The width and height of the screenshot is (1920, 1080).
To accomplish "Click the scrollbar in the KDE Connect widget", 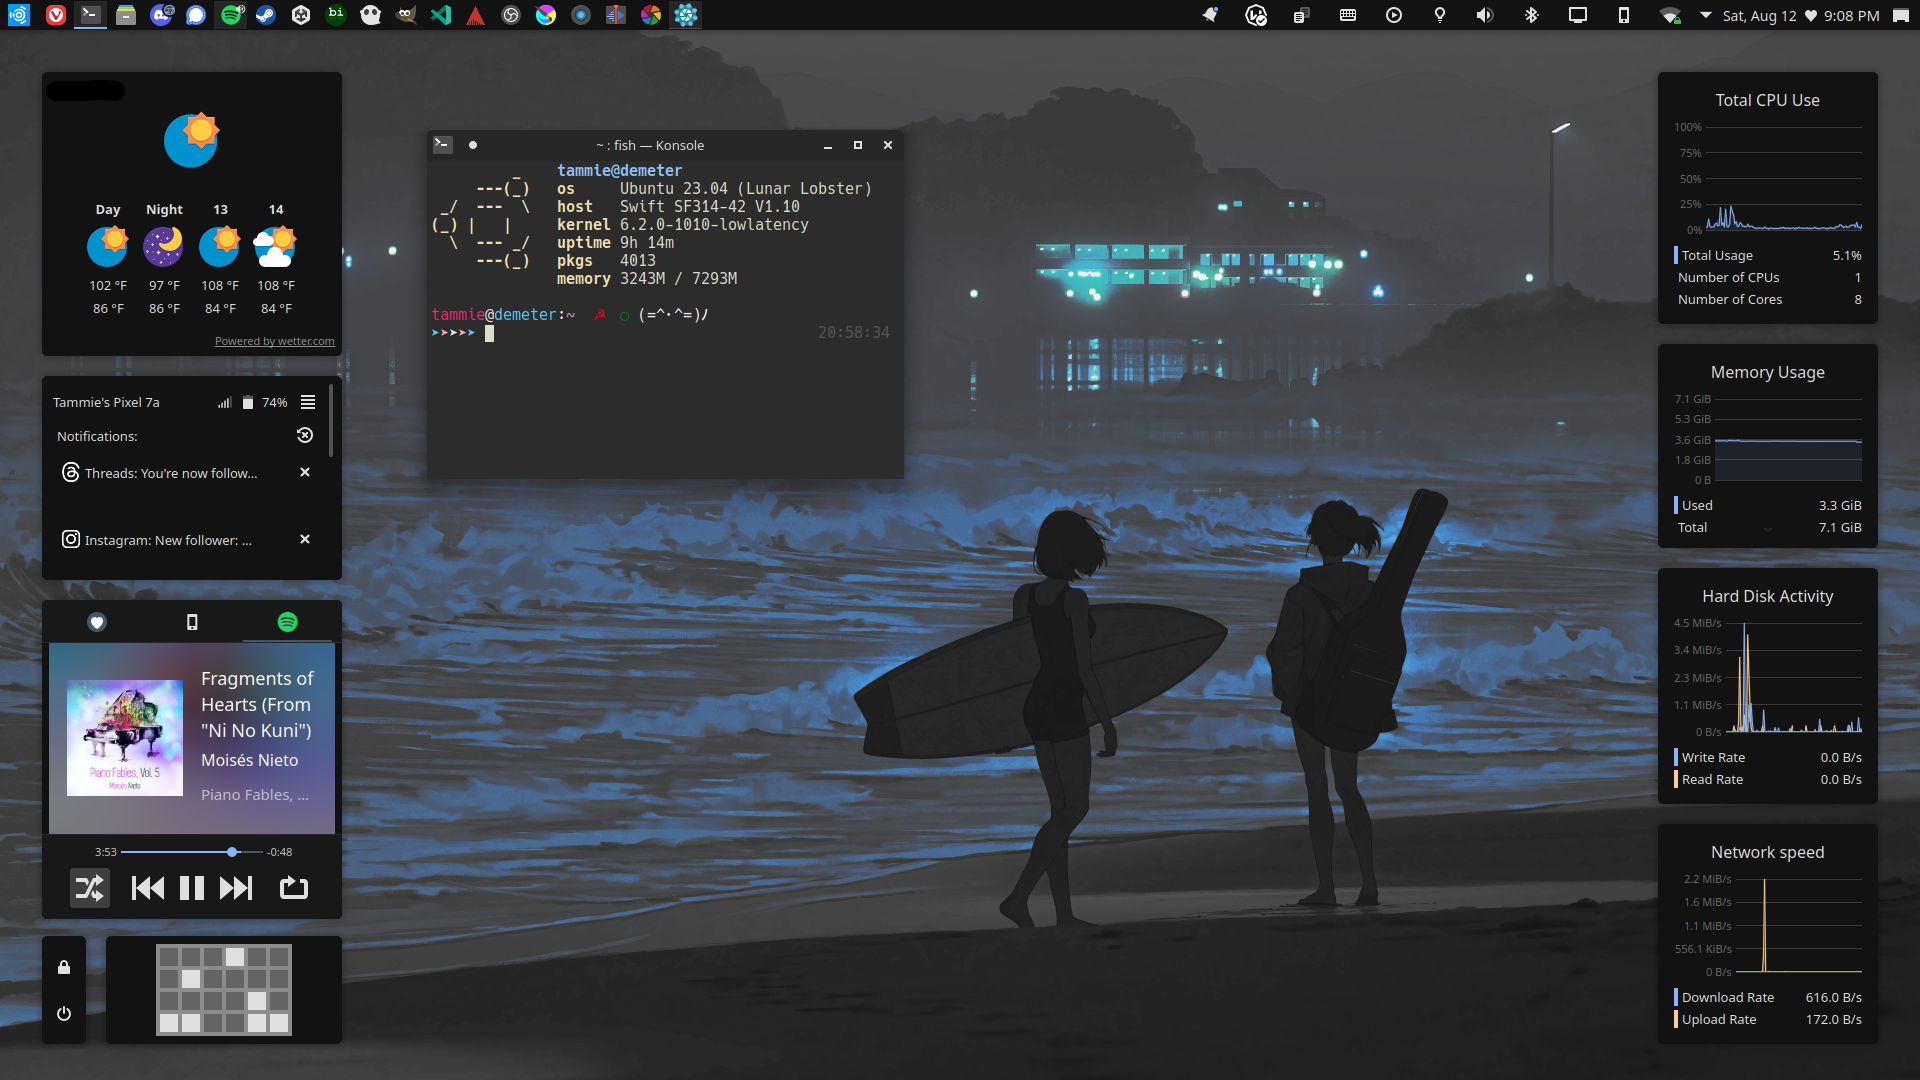I will click(x=331, y=420).
